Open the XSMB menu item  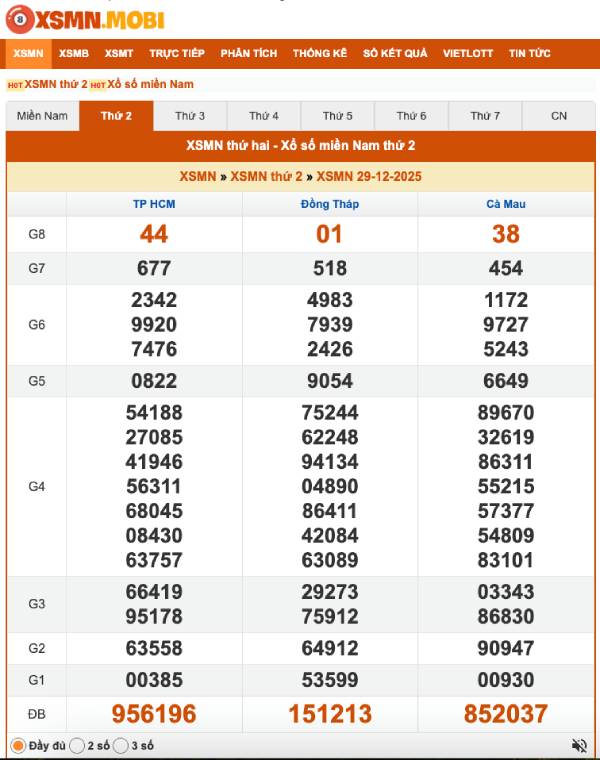click(74, 53)
